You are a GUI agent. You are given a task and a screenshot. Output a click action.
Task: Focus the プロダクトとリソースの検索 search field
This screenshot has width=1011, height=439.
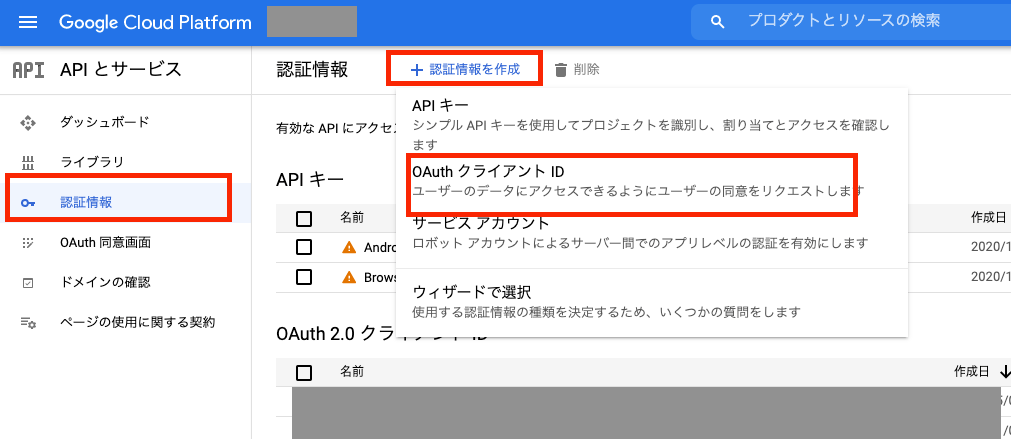click(850, 22)
